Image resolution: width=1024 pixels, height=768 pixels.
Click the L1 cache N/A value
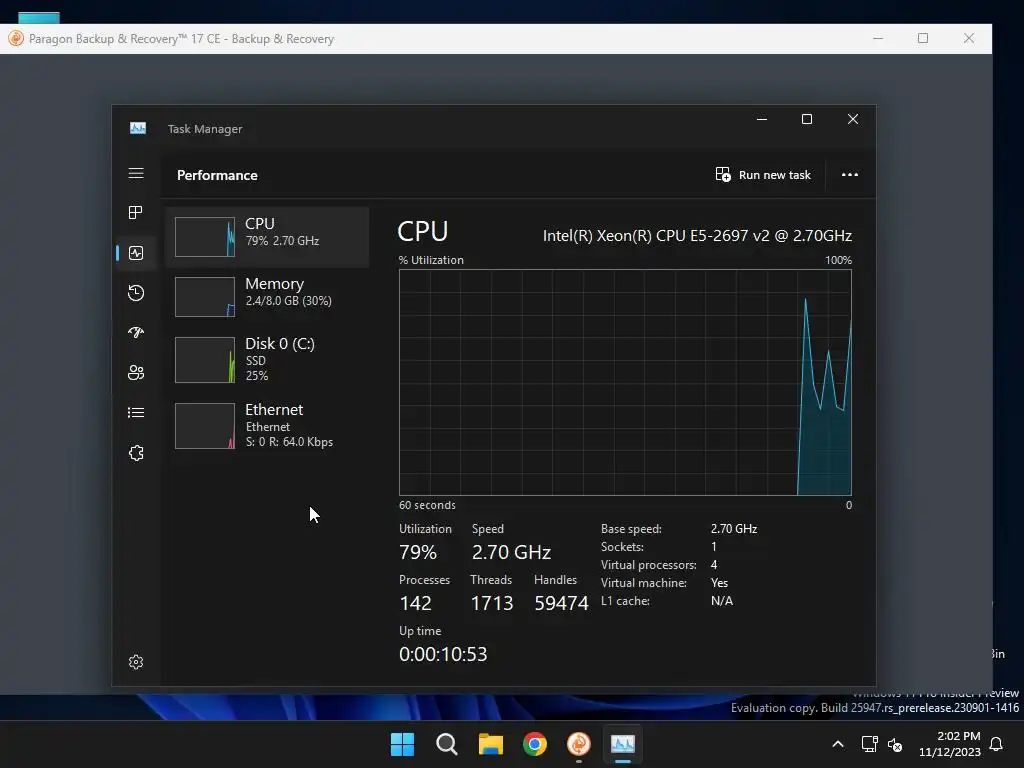[722, 601]
